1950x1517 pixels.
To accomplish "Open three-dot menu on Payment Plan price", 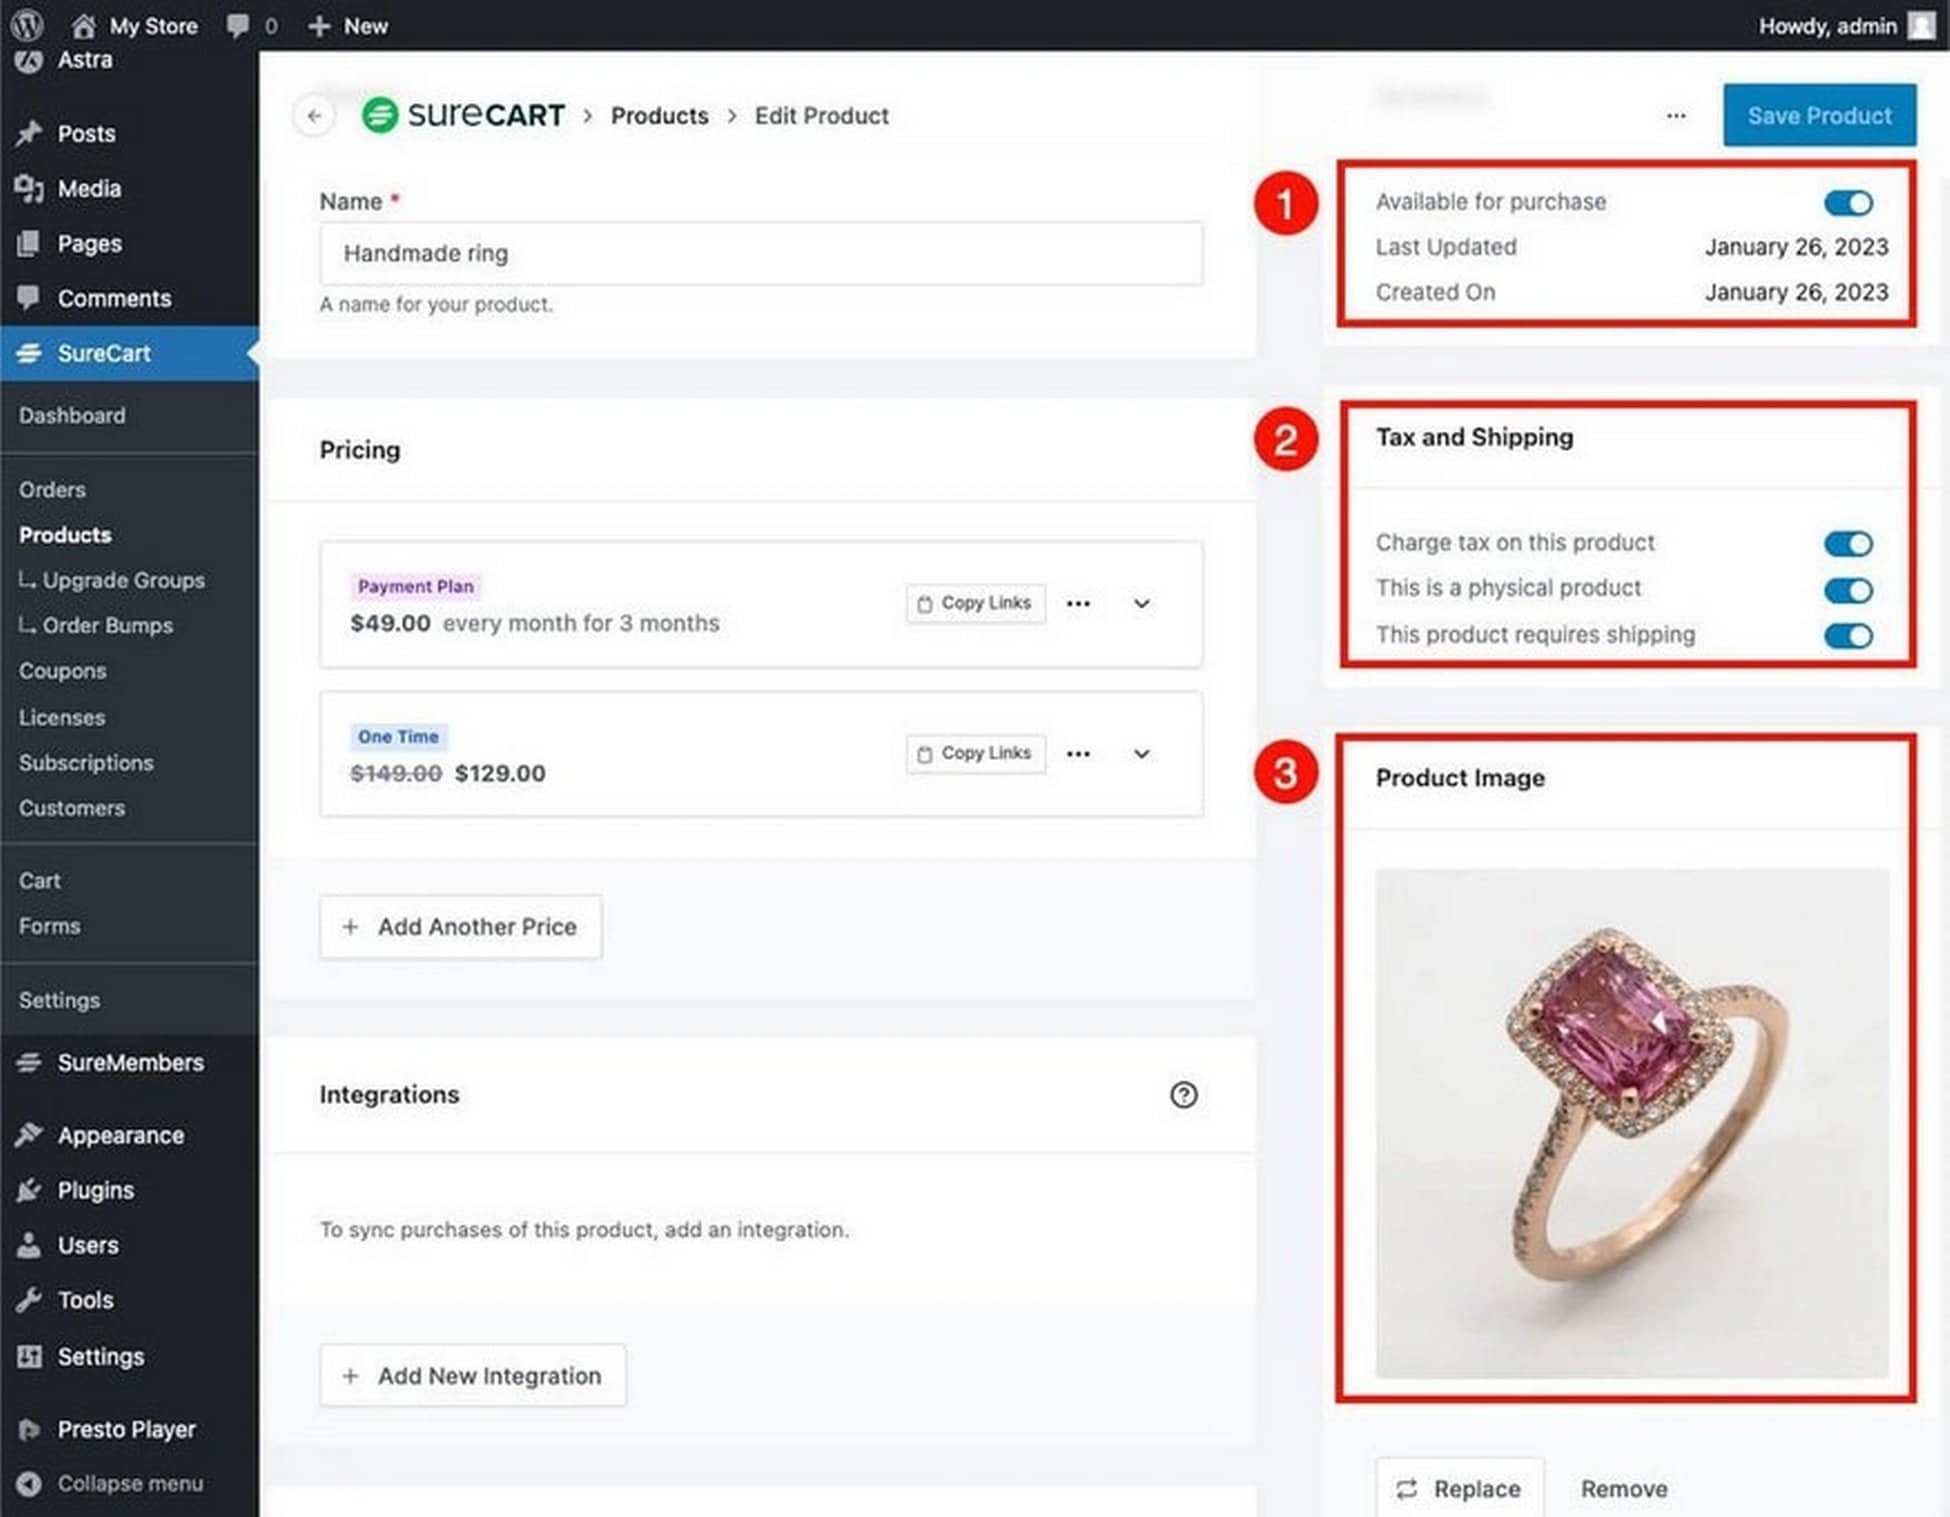I will pos(1078,604).
